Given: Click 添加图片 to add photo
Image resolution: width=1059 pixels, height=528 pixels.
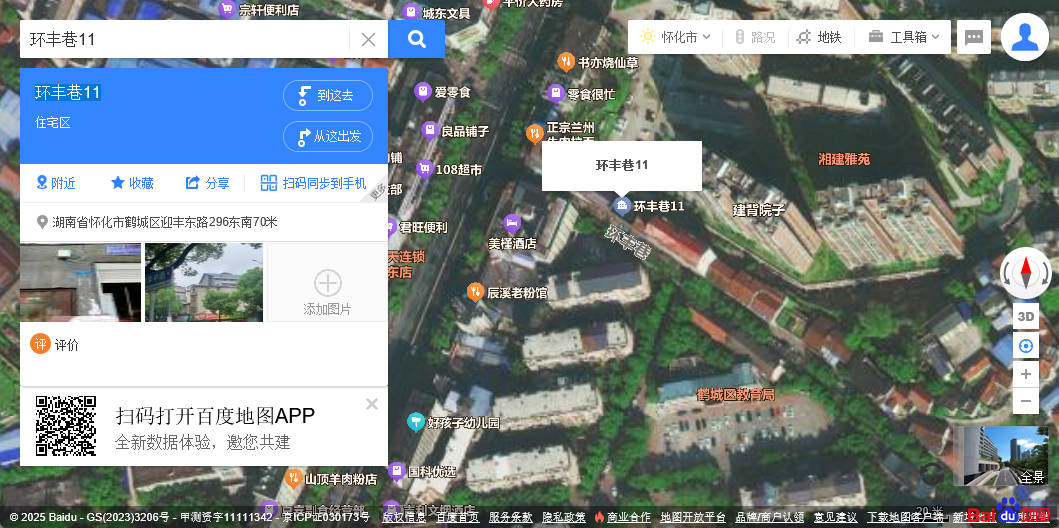Looking at the screenshot, I should coord(327,290).
